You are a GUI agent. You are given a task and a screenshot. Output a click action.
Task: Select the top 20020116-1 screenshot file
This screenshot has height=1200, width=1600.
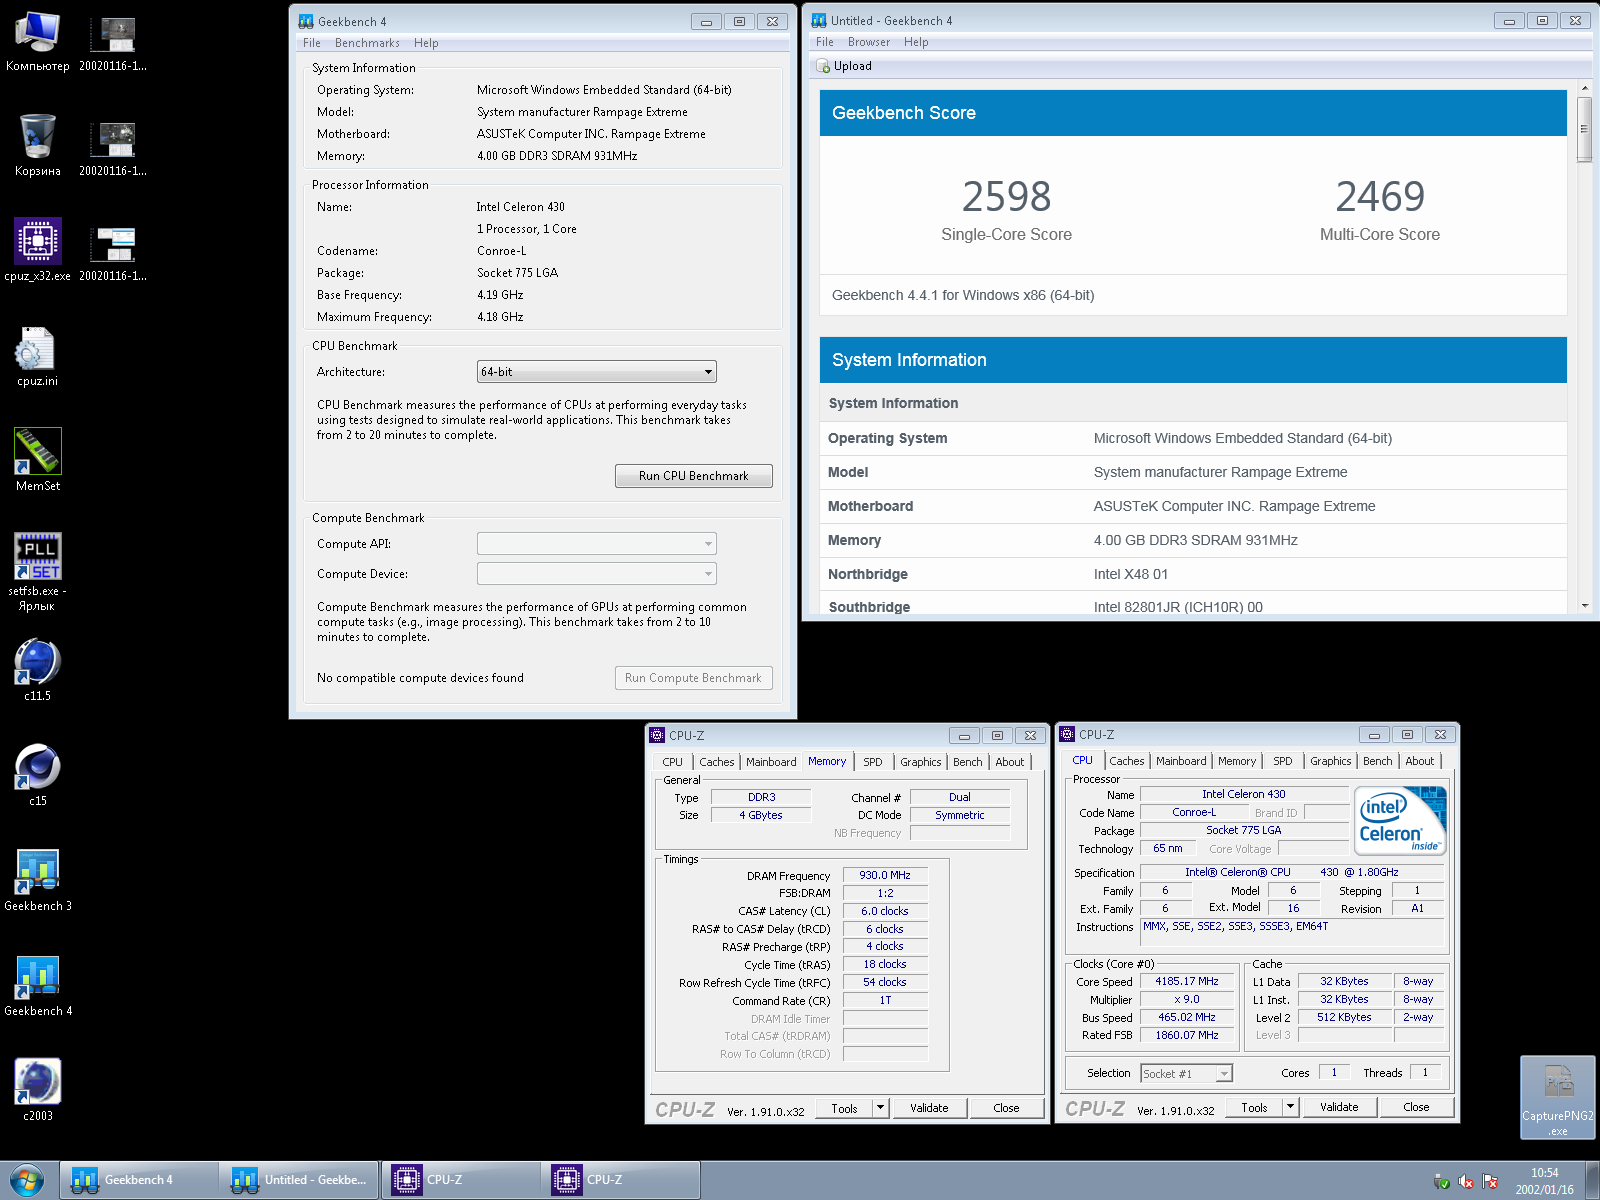click(113, 42)
